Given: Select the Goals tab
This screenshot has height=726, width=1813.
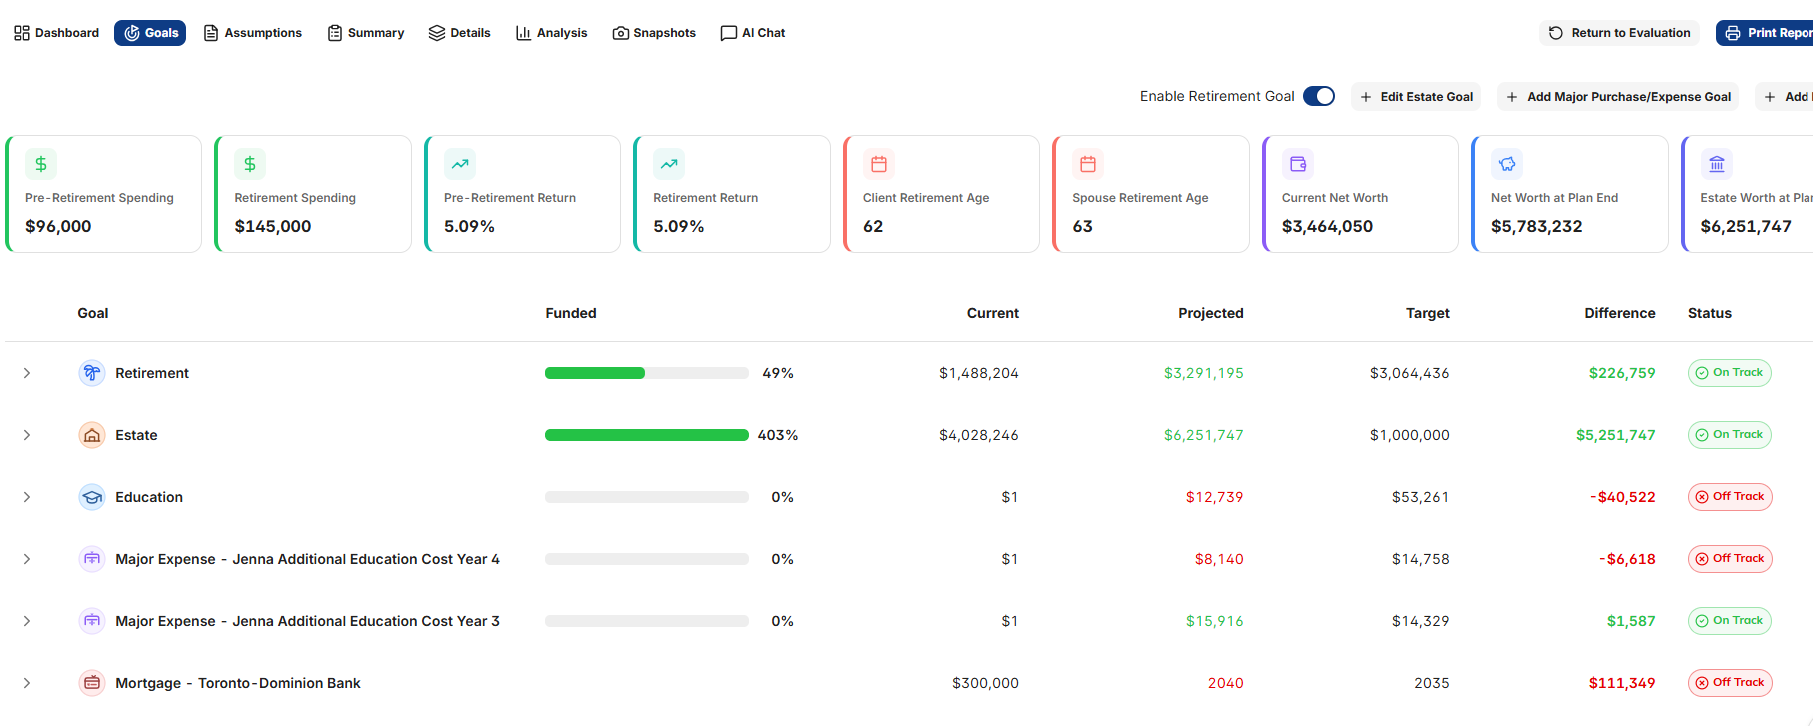Looking at the screenshot, I should pyautogui.click(x=150, y=33).
